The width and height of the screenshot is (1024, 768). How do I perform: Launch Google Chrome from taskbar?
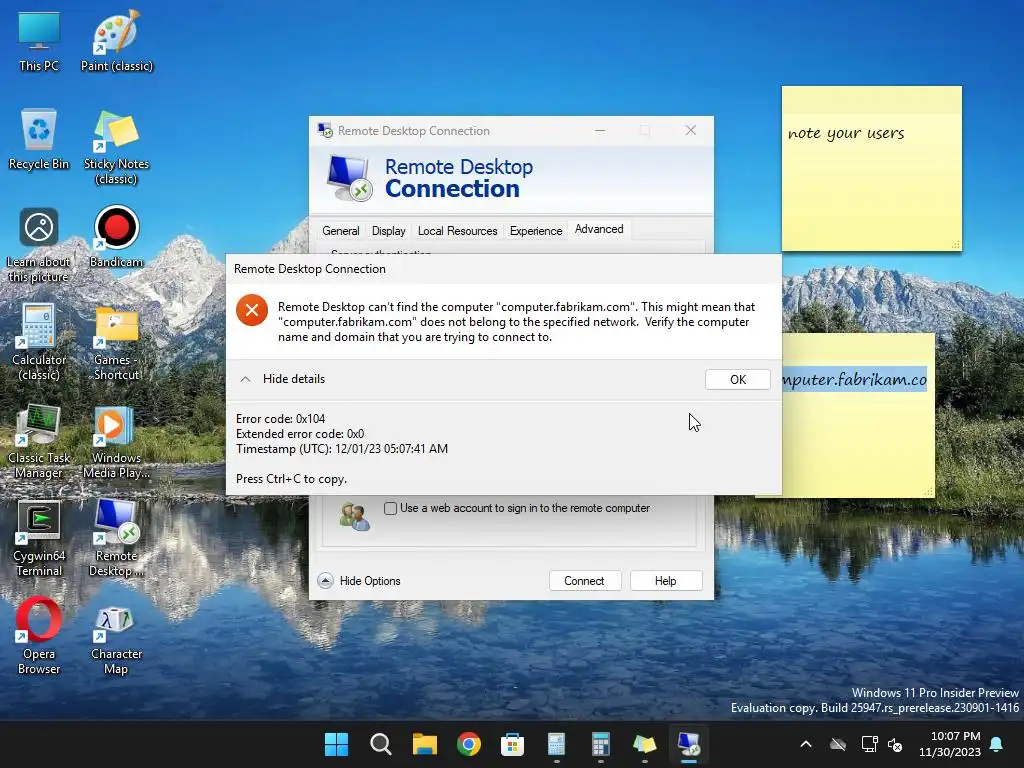click(468, 744)
